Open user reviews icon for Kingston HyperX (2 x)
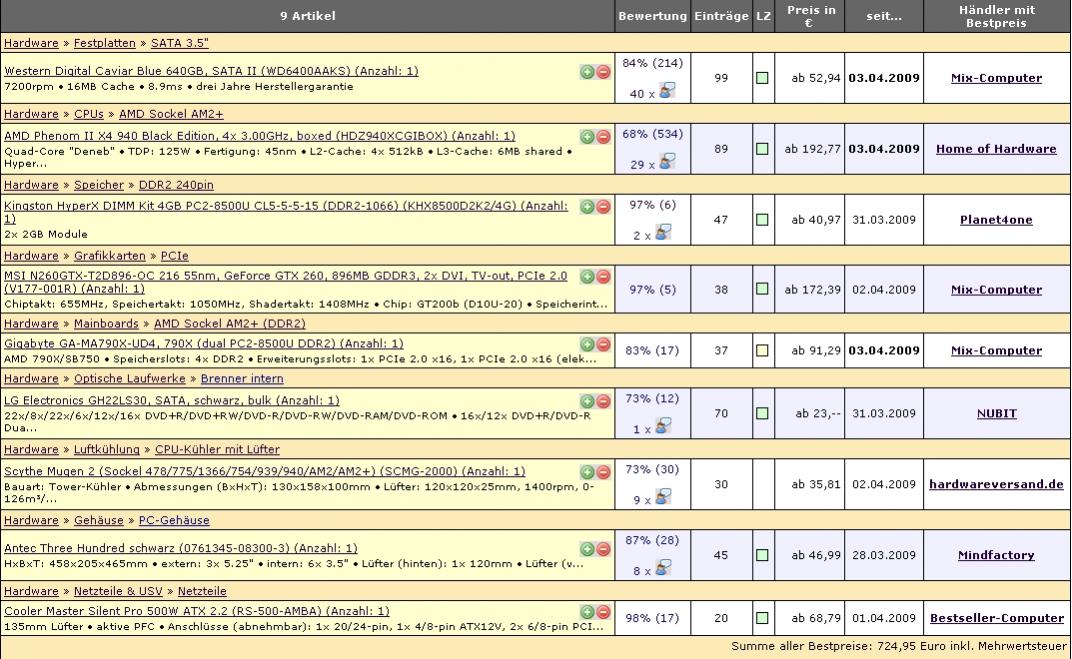Screen dimensions: 1072x659 pyautogui.click(x=662, y=232)
